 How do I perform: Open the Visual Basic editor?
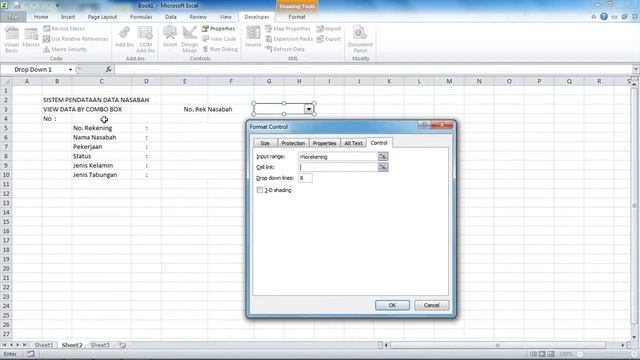pos(11,40)
